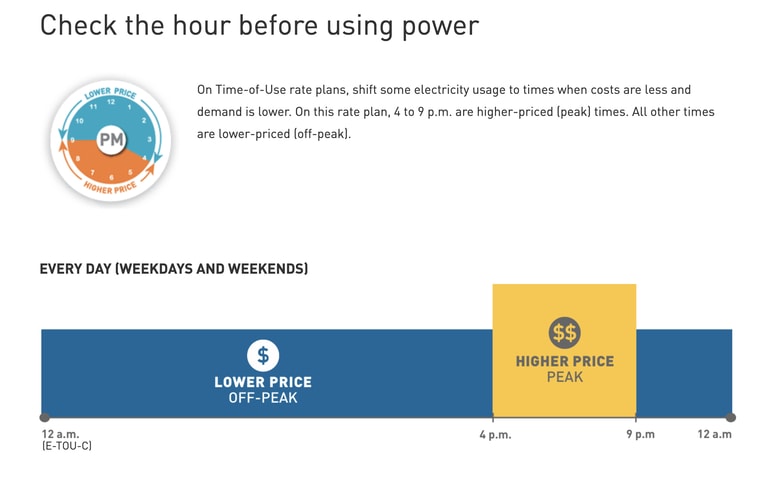
Task: Click the number 6 on the clock
Action: 111,178
